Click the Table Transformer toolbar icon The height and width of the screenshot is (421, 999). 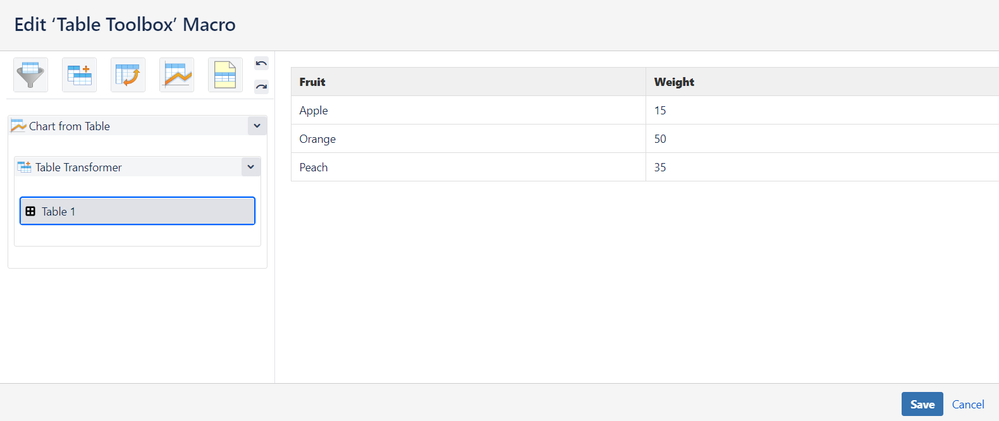pos(80,75)
